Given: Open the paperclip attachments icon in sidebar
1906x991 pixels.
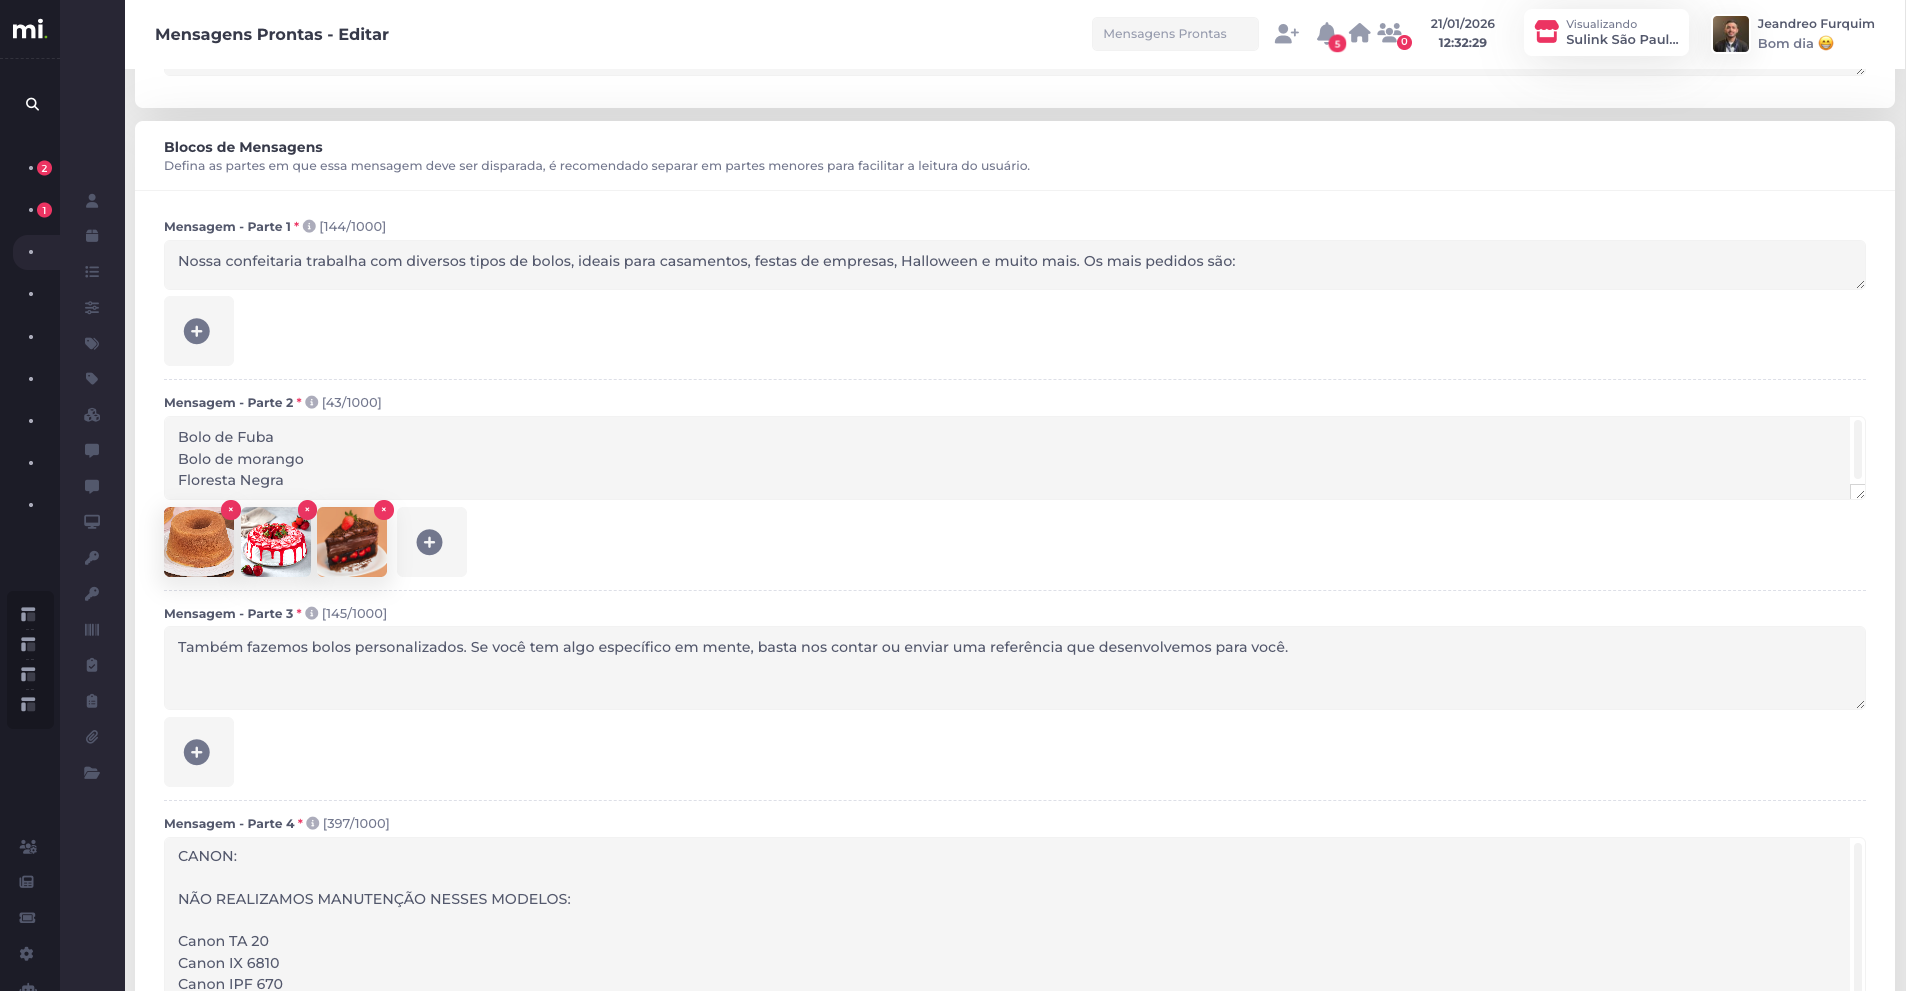Looking at the screenshot, I should tap(92, 737).
